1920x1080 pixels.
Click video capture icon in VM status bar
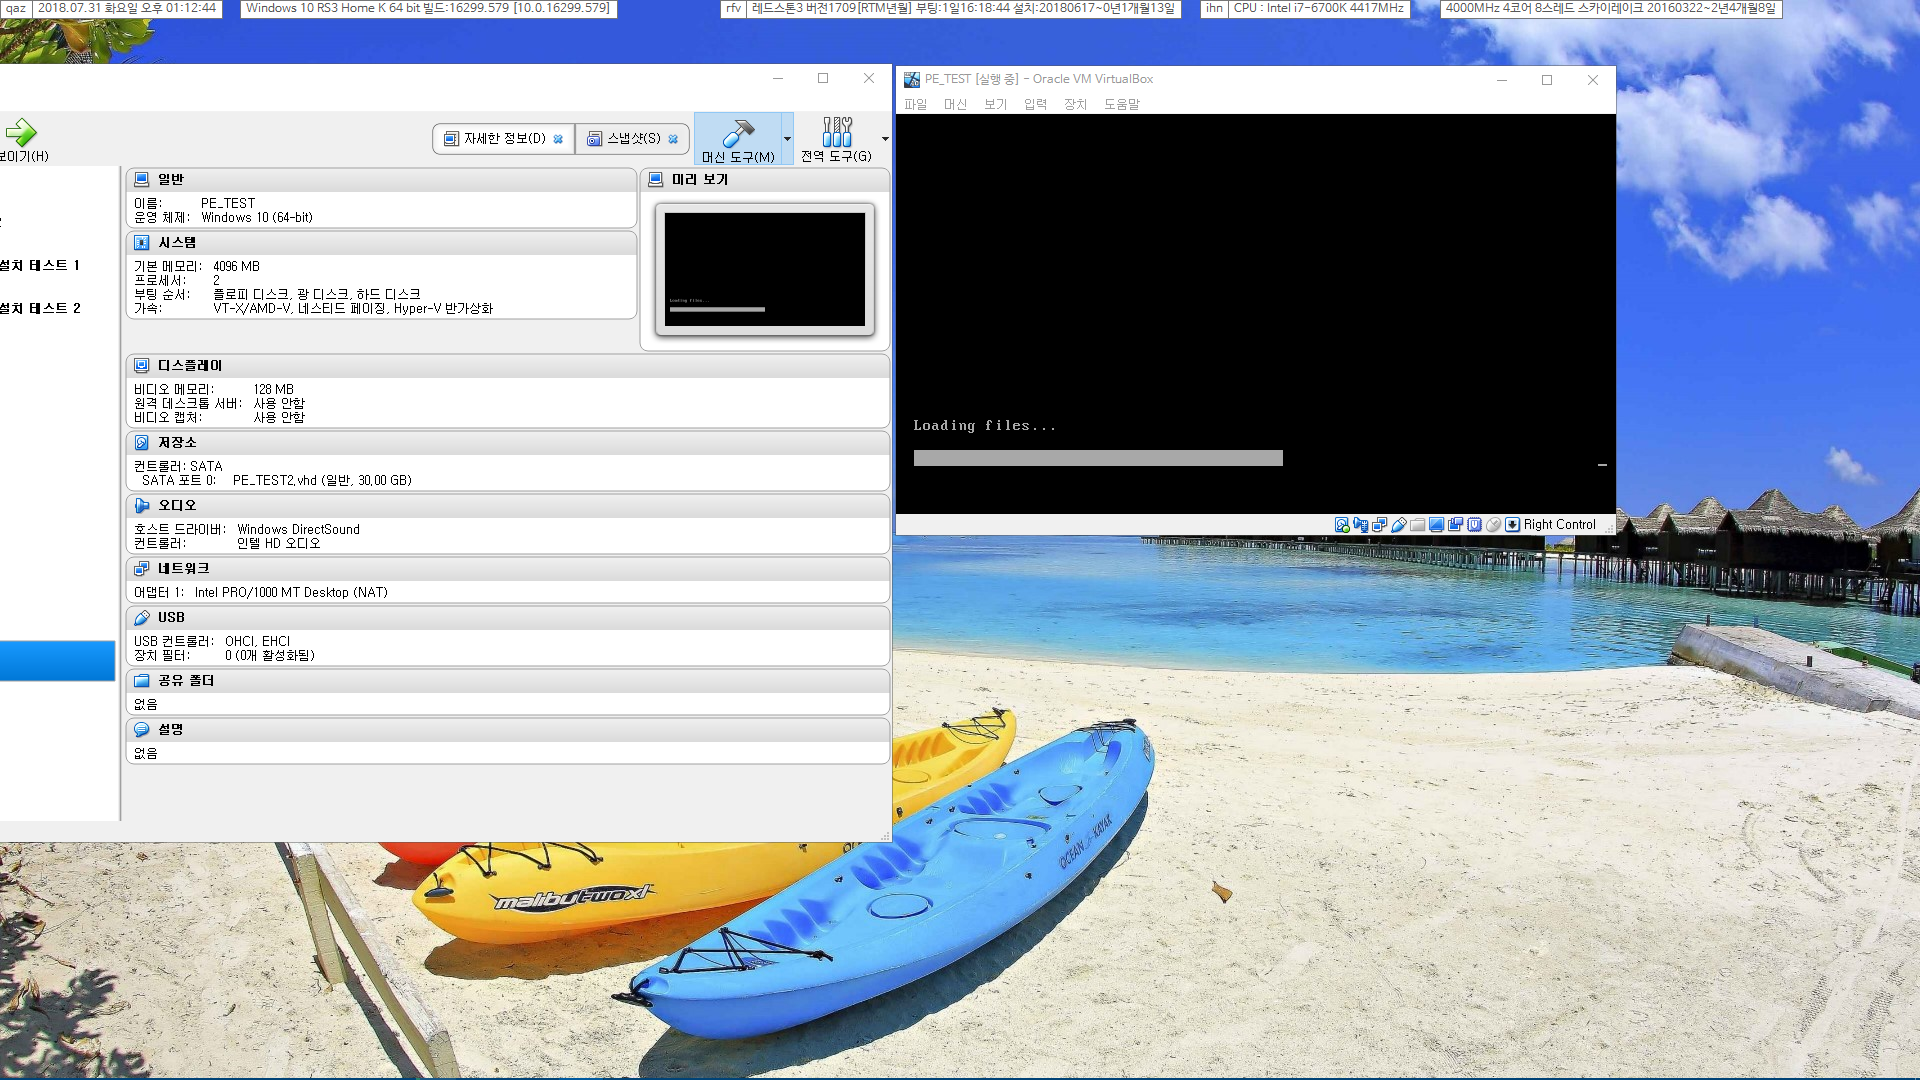(x=1456, y=524)
